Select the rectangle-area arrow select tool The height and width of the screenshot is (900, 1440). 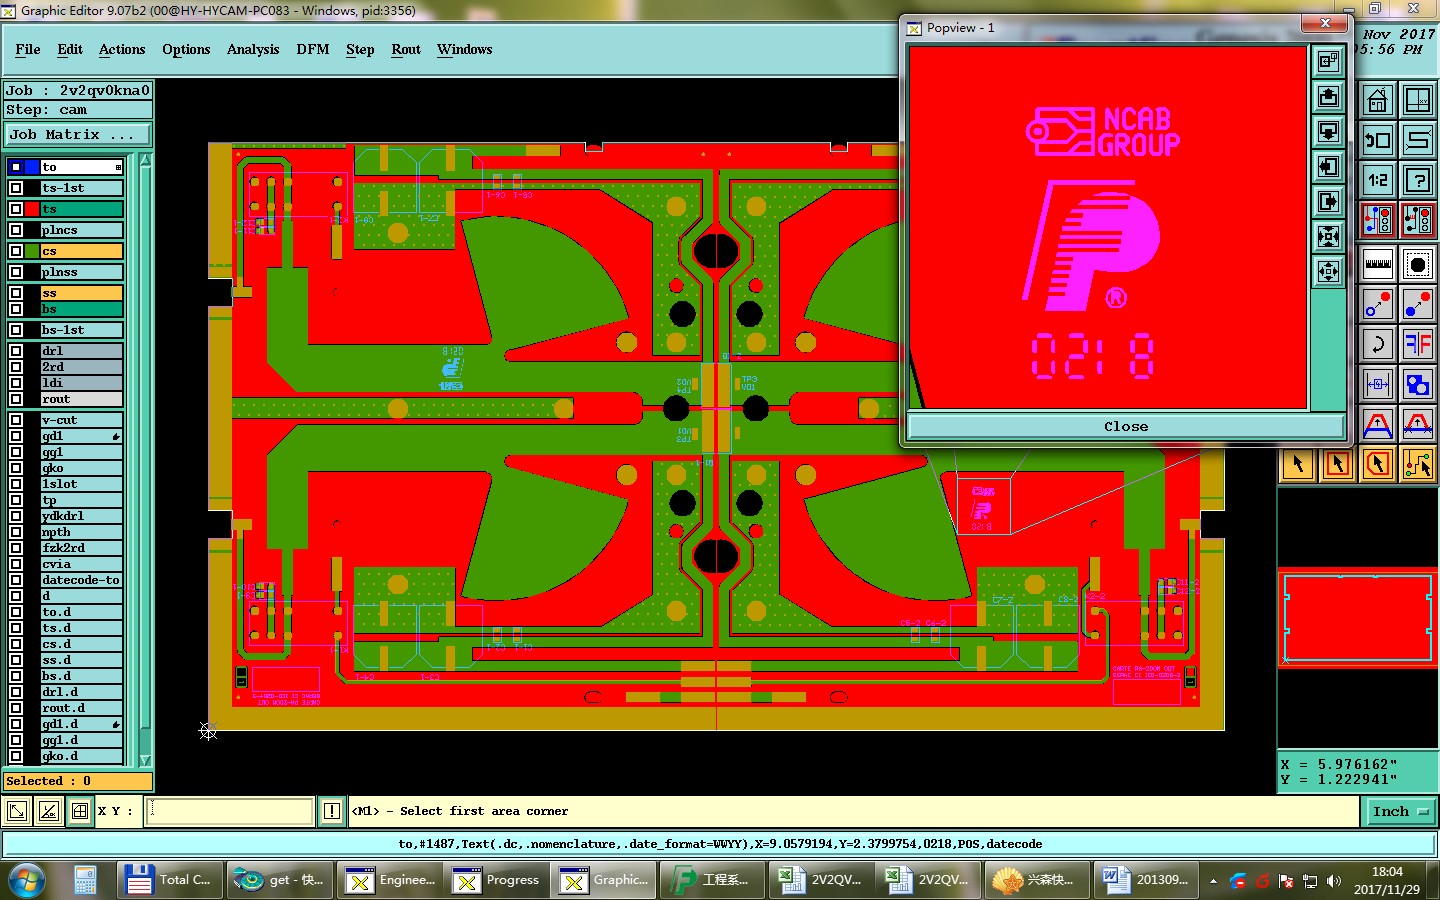tap(1338, 464)
